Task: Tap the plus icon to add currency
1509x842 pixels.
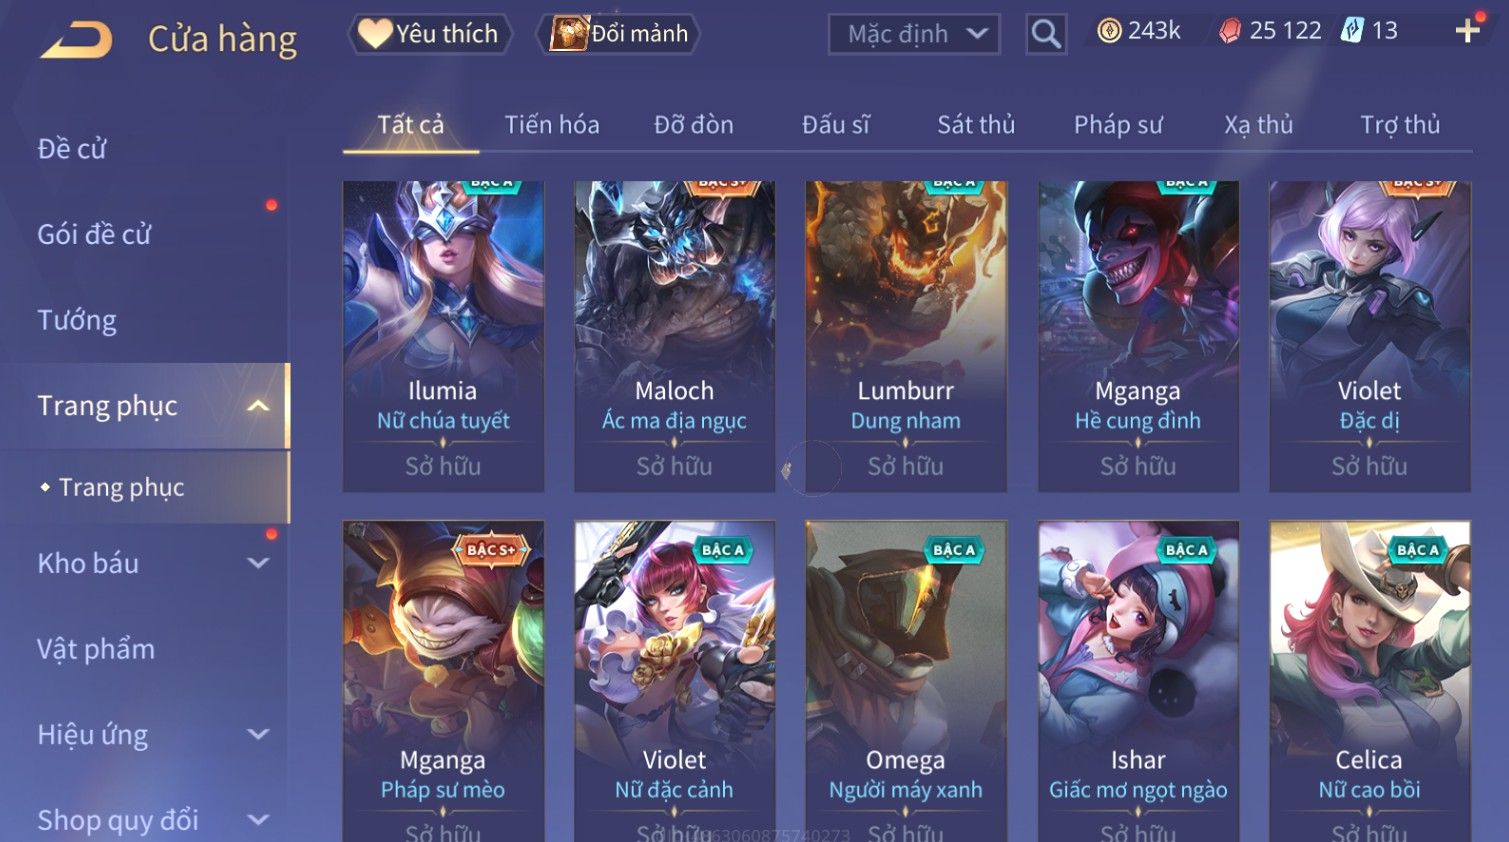Action: pyautogui.click(x=1467, y=31)
